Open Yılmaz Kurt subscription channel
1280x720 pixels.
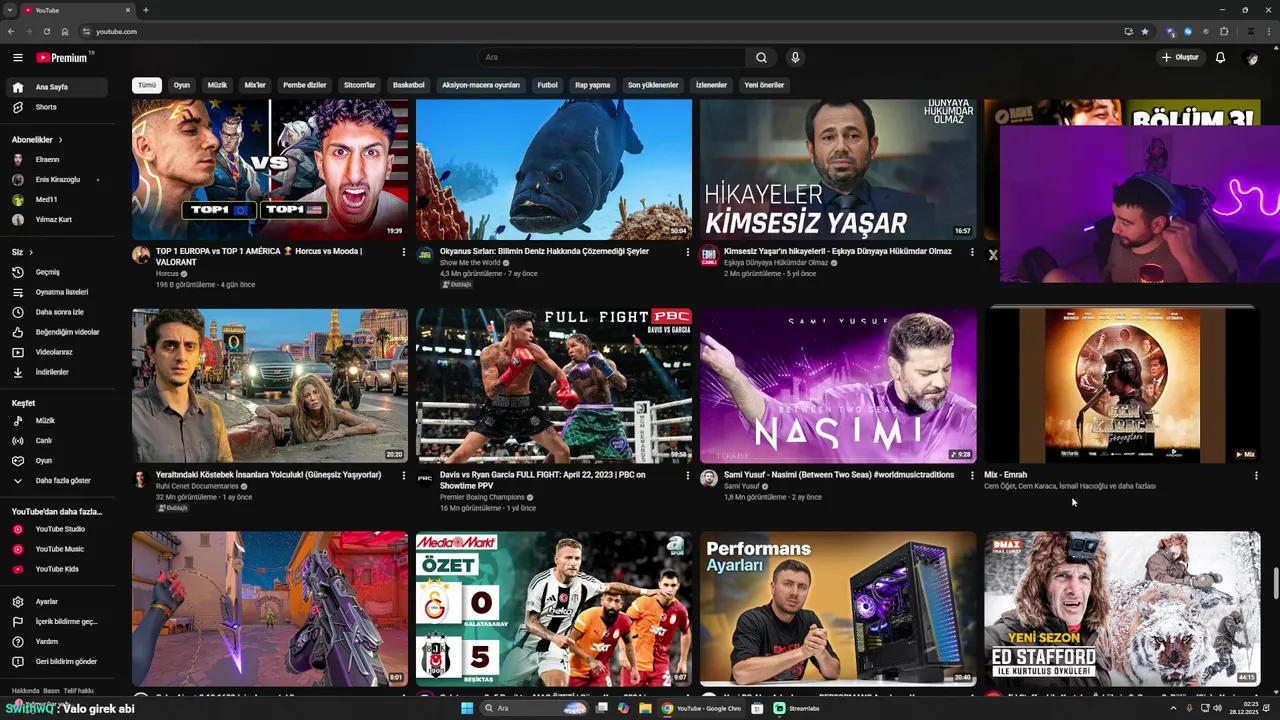pos(56,219)
